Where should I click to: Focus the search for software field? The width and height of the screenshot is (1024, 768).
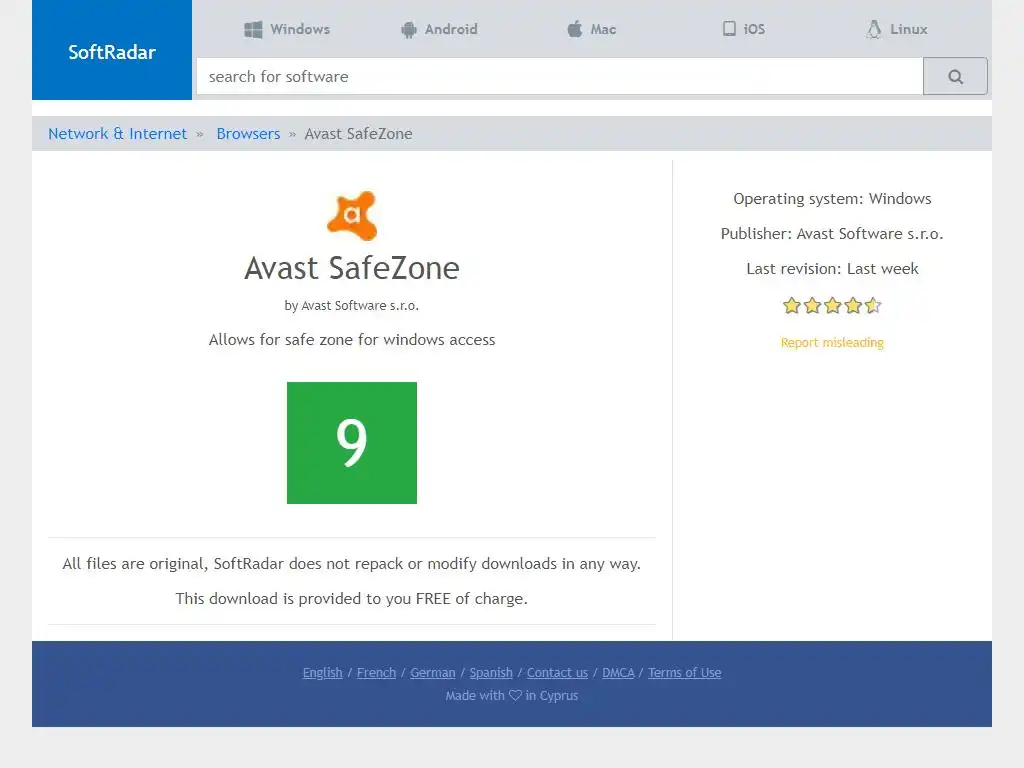pyautogui.click(x=560, y=76)
